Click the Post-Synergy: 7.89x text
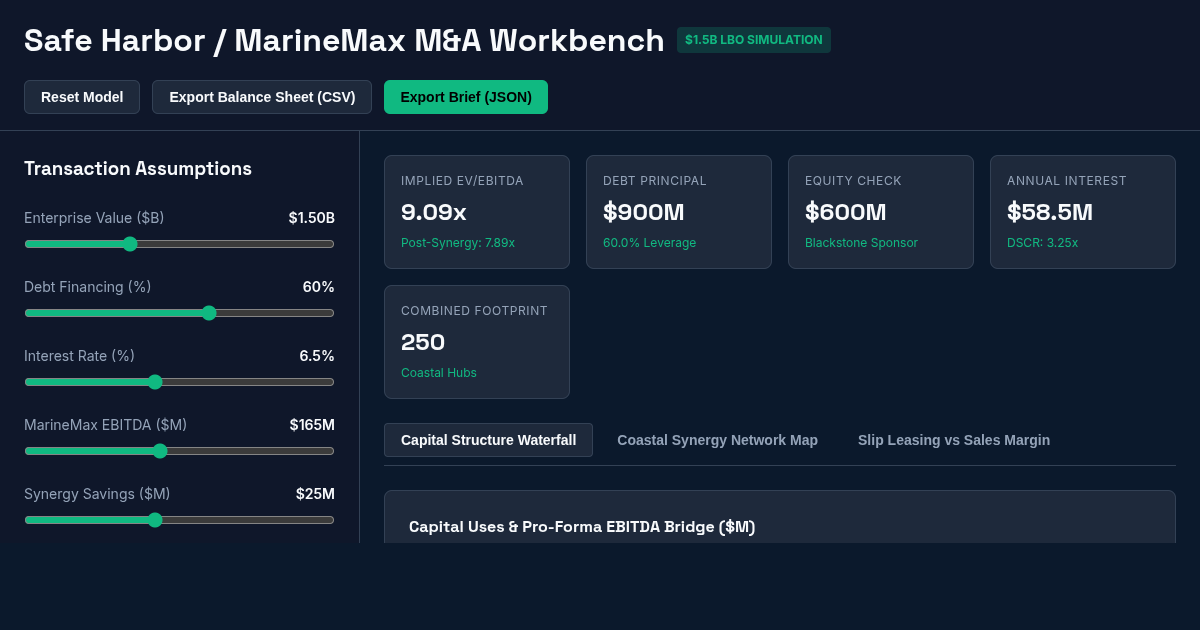This screenshot has width=1200, height=630. [458, 243]
